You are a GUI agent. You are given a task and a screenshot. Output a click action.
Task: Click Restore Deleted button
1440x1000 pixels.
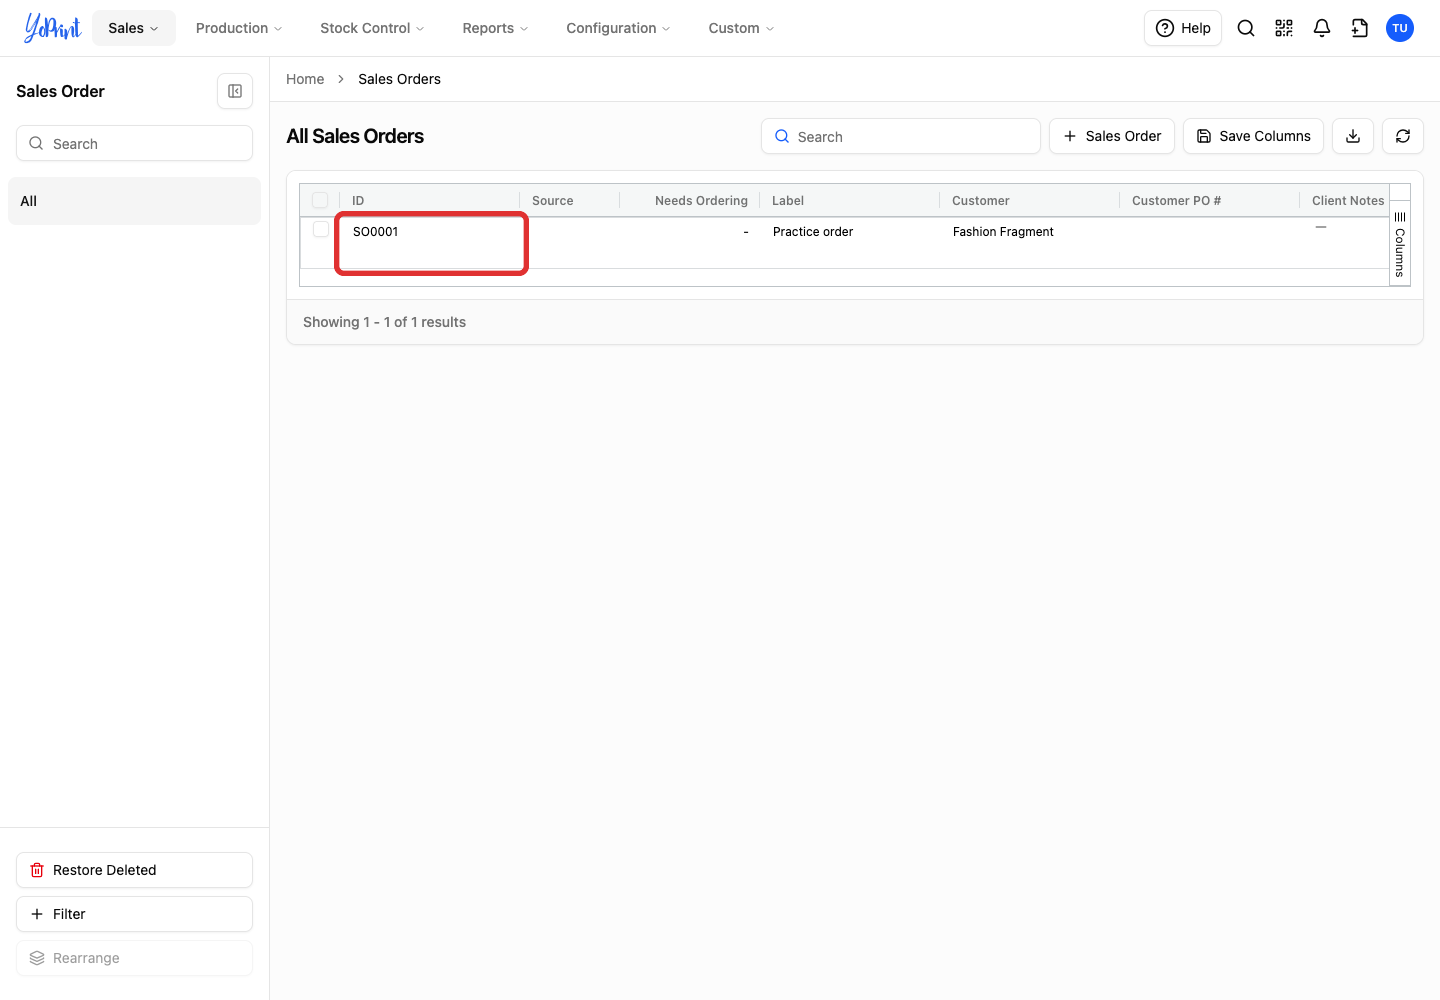click(x=134, y=870)
